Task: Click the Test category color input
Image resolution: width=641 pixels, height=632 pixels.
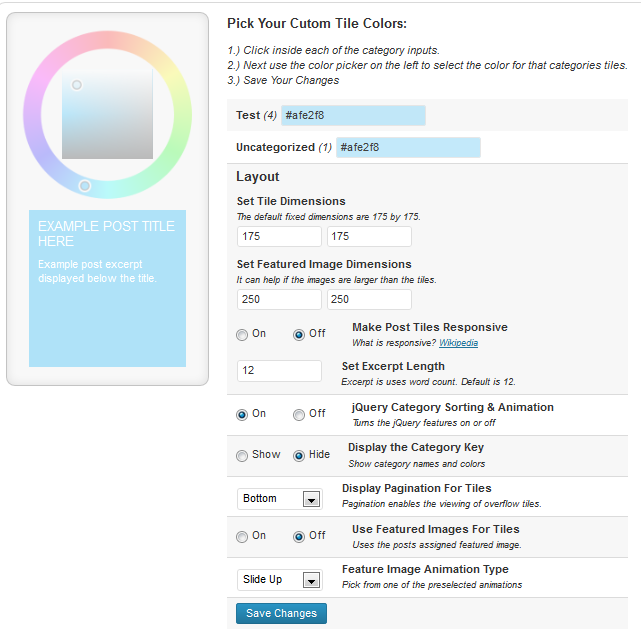Action: pyautogui.click(x=353, y=115)
